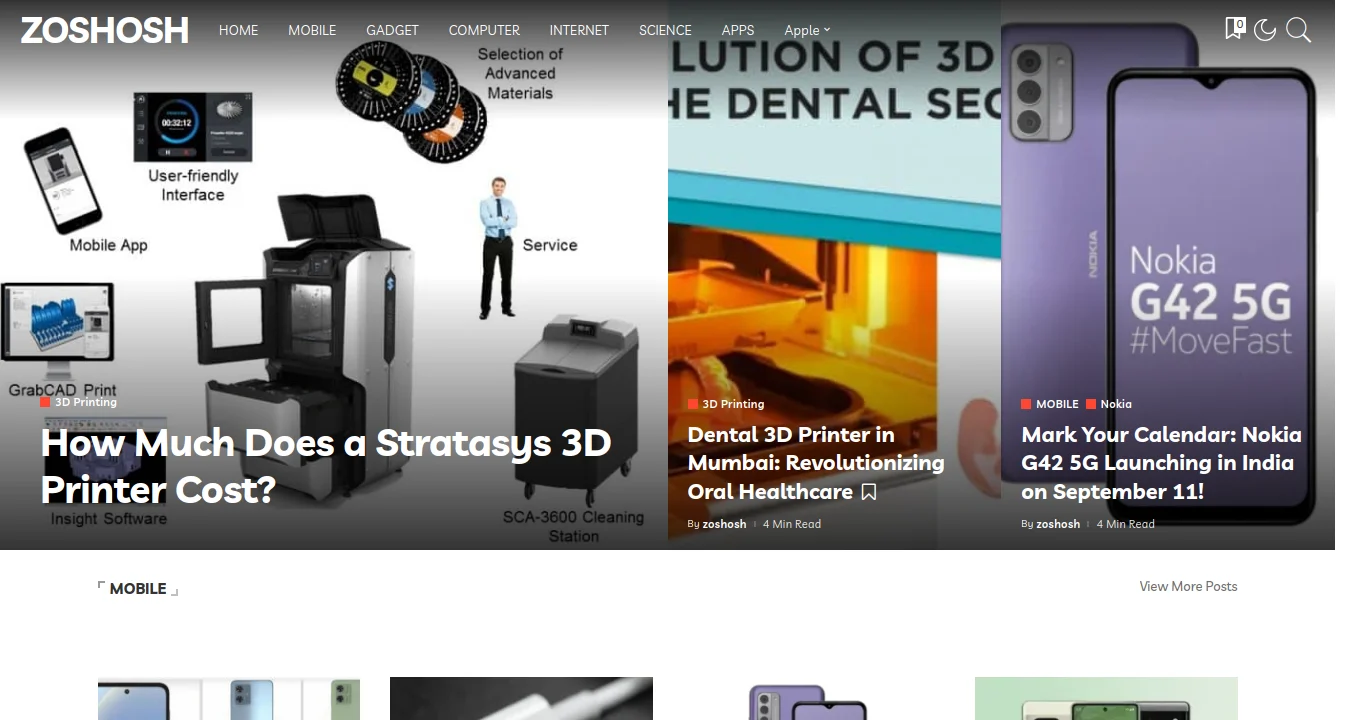Open the COMPUTER navigation link
1367x720 pixels.
pyautogui.click(x=484, y=30)
